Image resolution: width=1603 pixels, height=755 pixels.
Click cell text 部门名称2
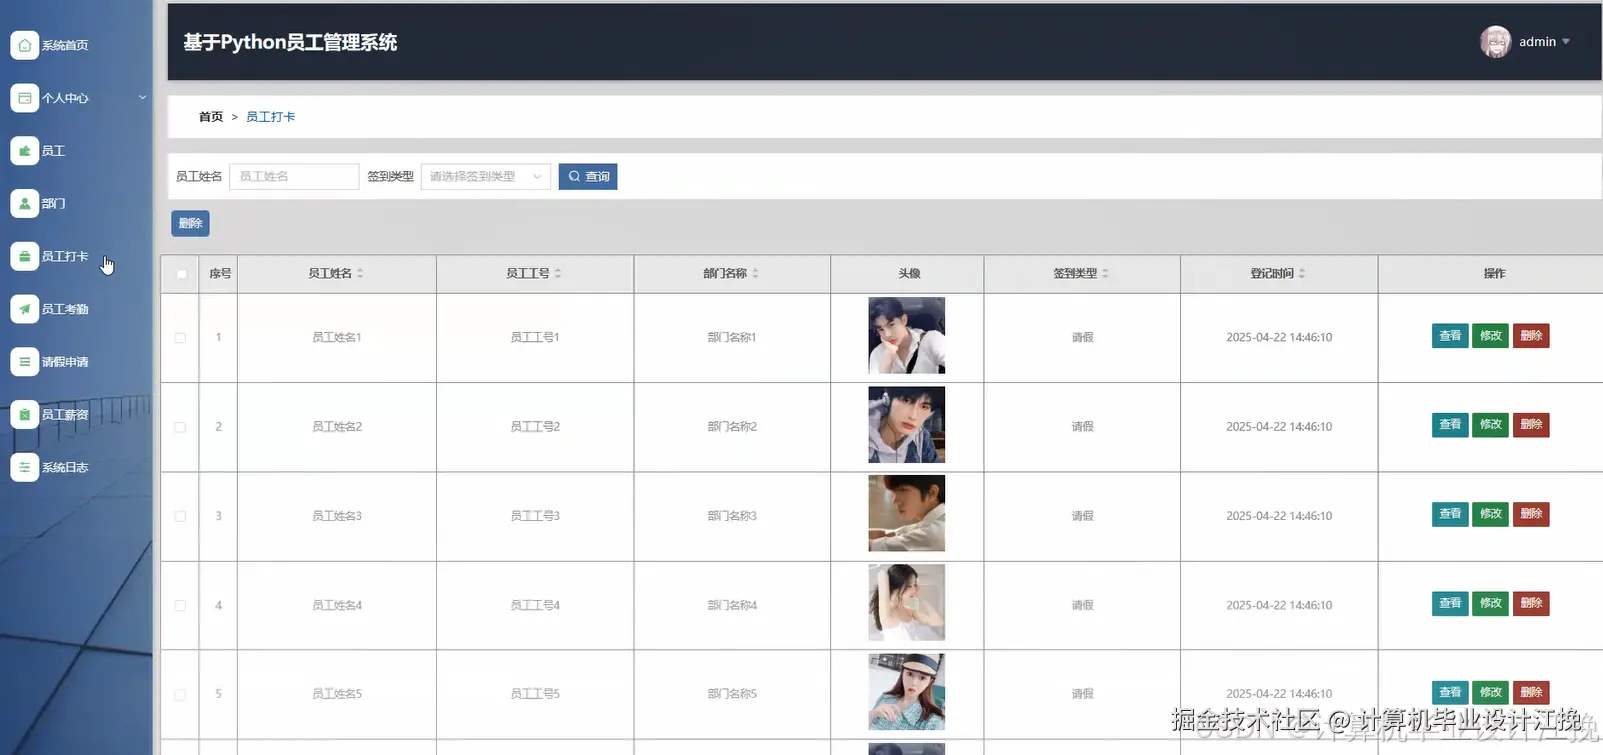coord(732,427)
